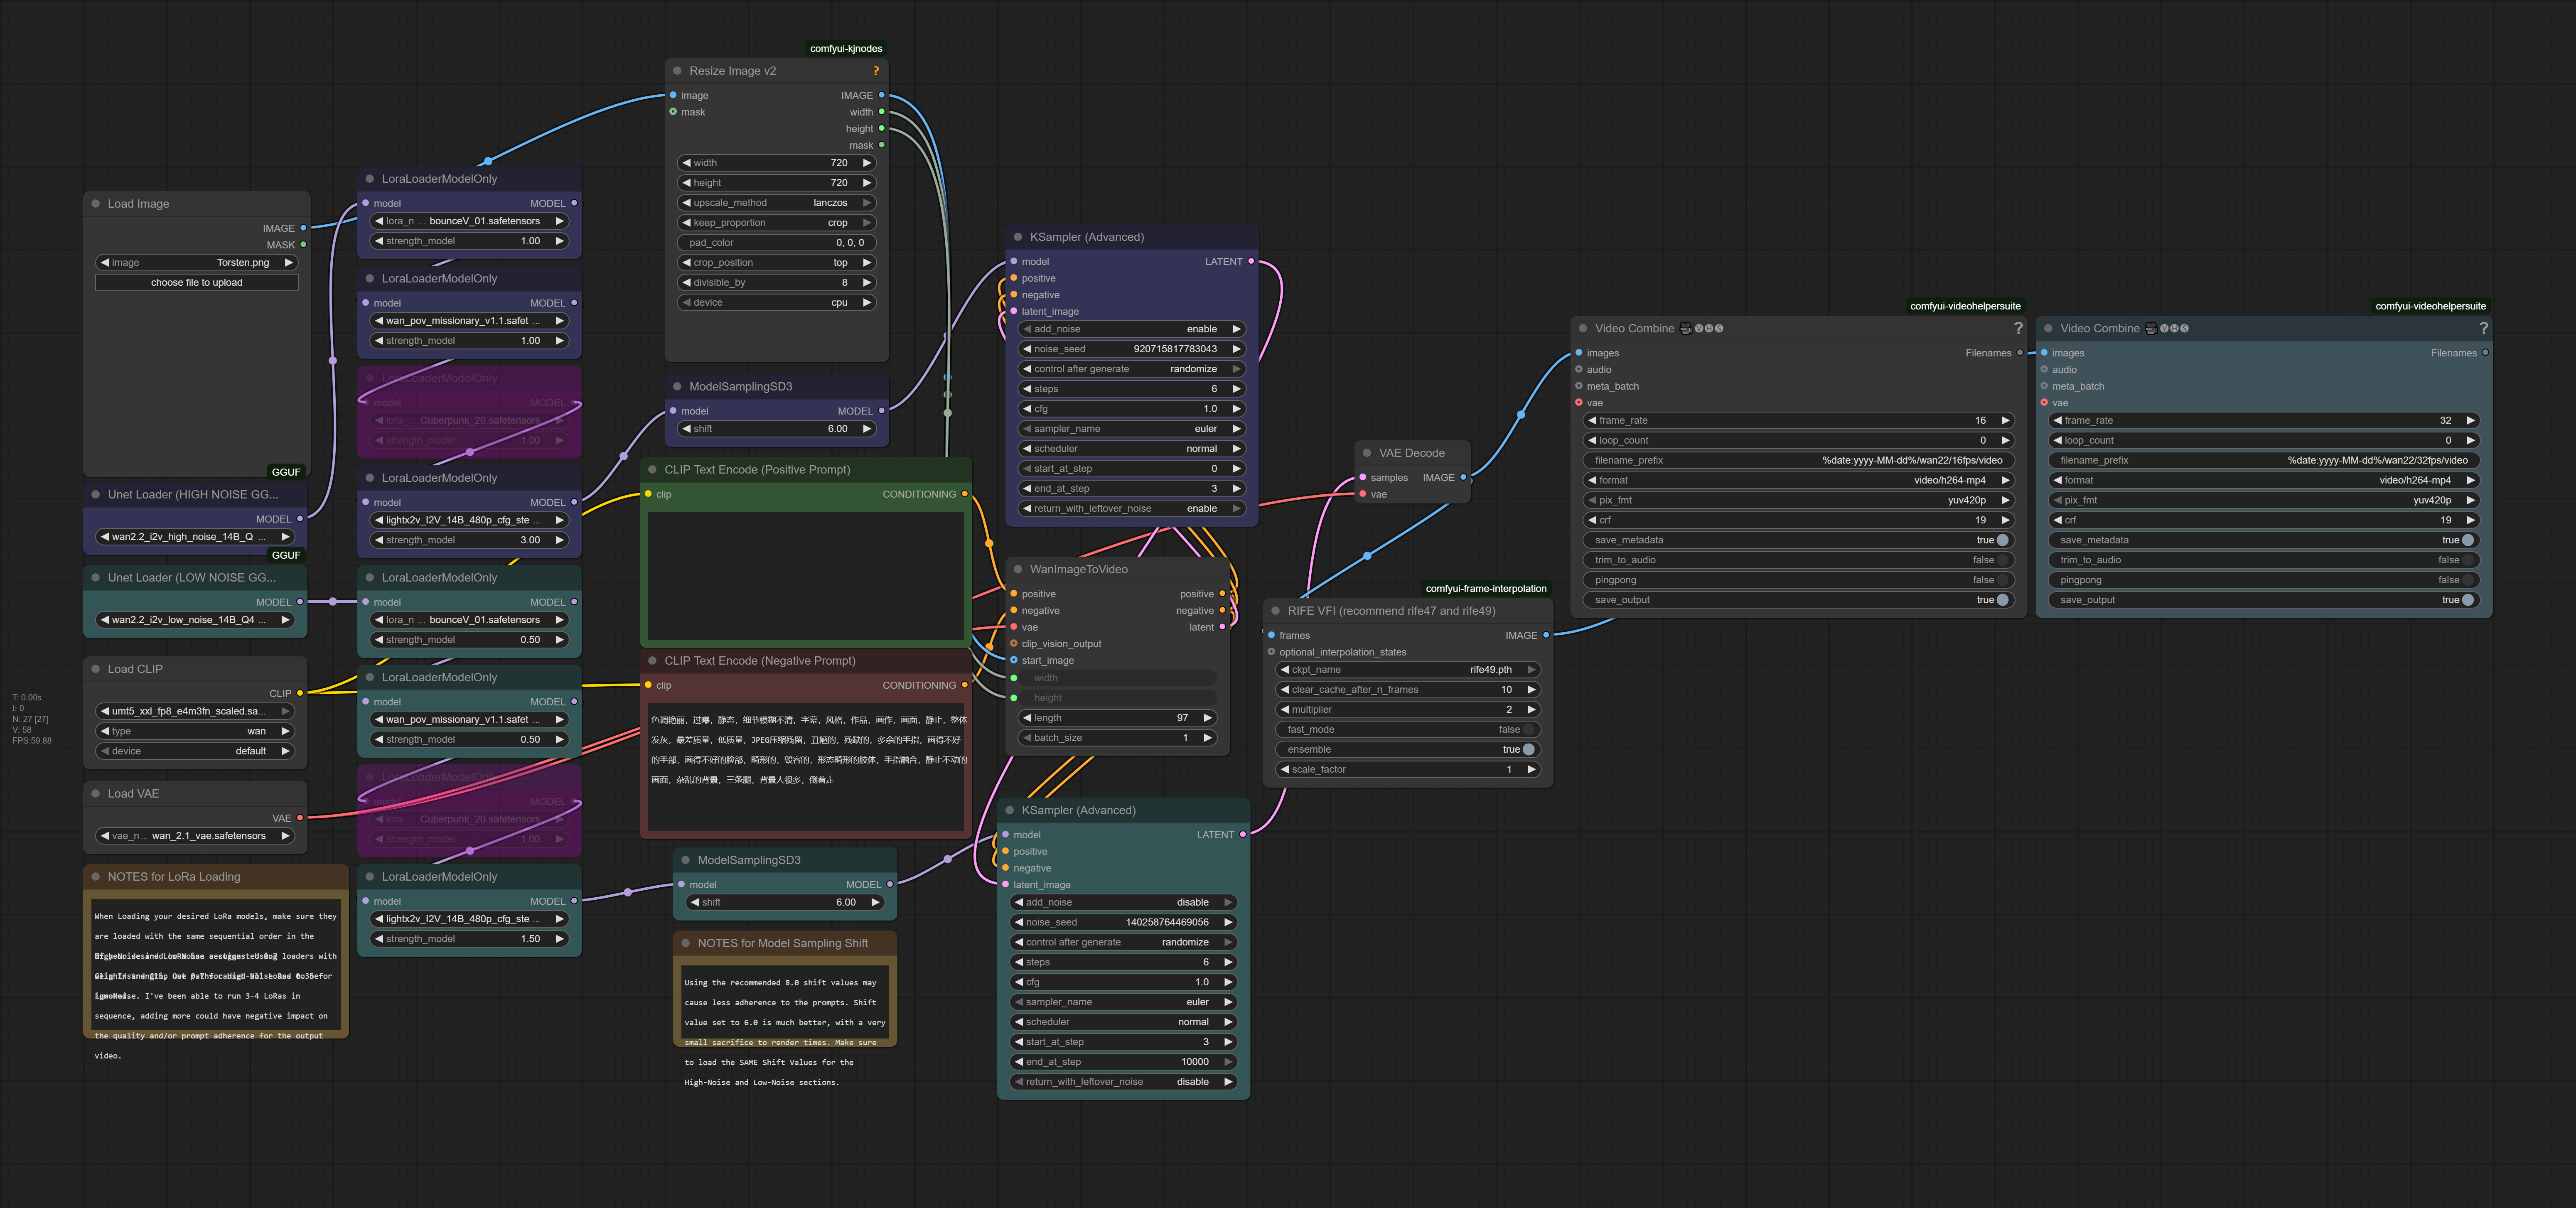Click Torsten.png image selector in Load Image

197,263
